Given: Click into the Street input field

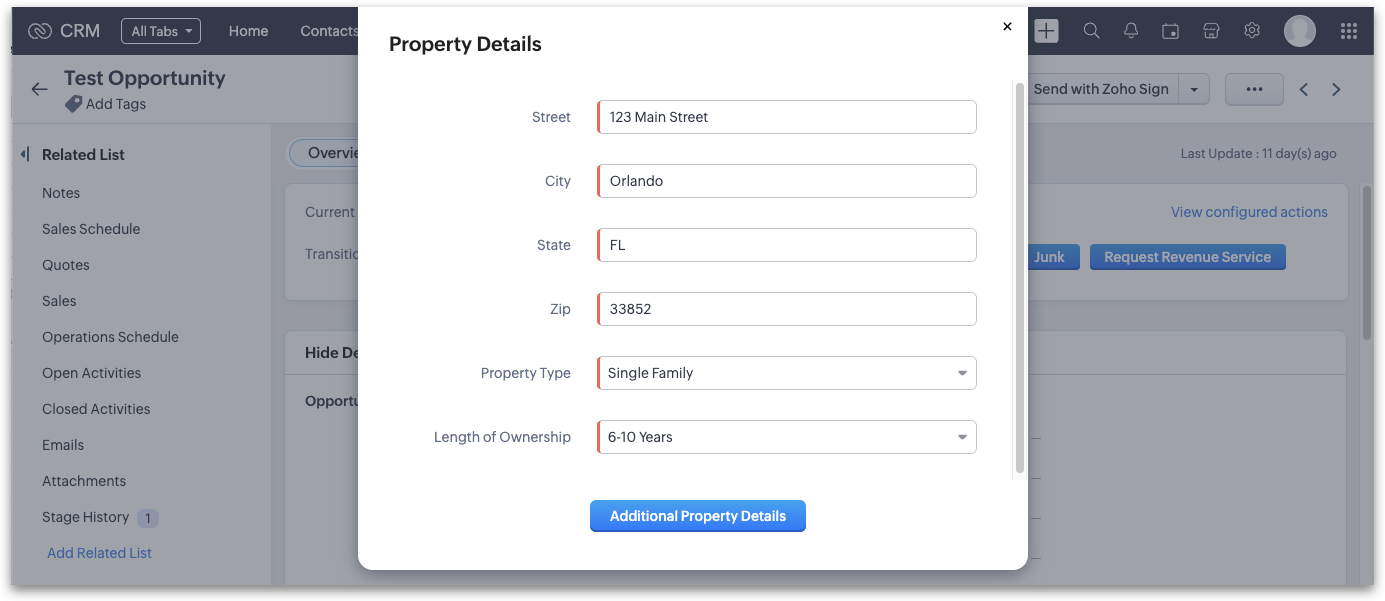Looking at the screenshot, I should click(787, 117).
